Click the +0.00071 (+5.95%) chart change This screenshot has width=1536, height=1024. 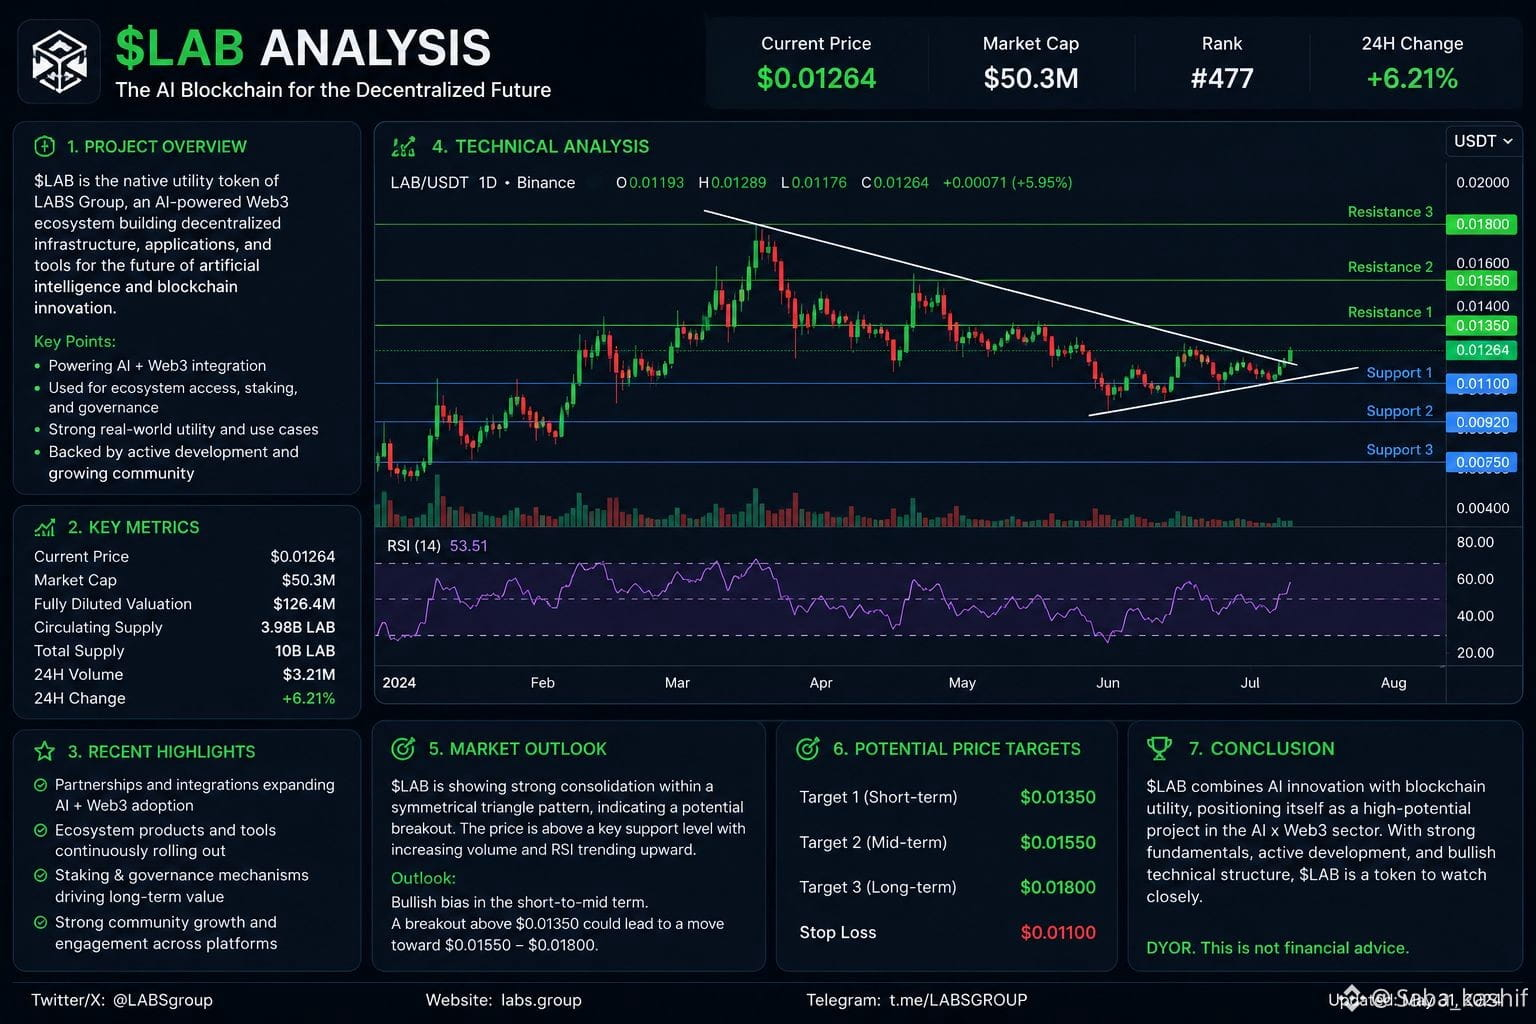point(1007,183)
